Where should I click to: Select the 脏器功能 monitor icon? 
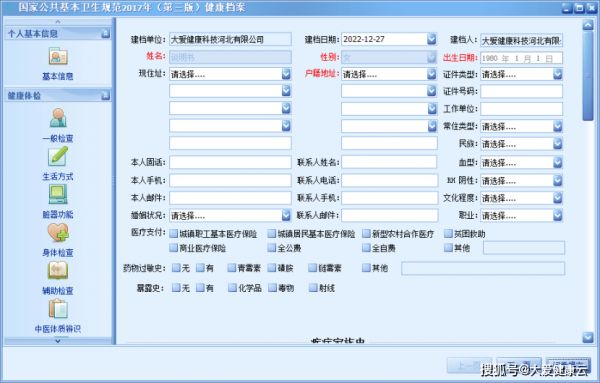[x=58, y=194]
